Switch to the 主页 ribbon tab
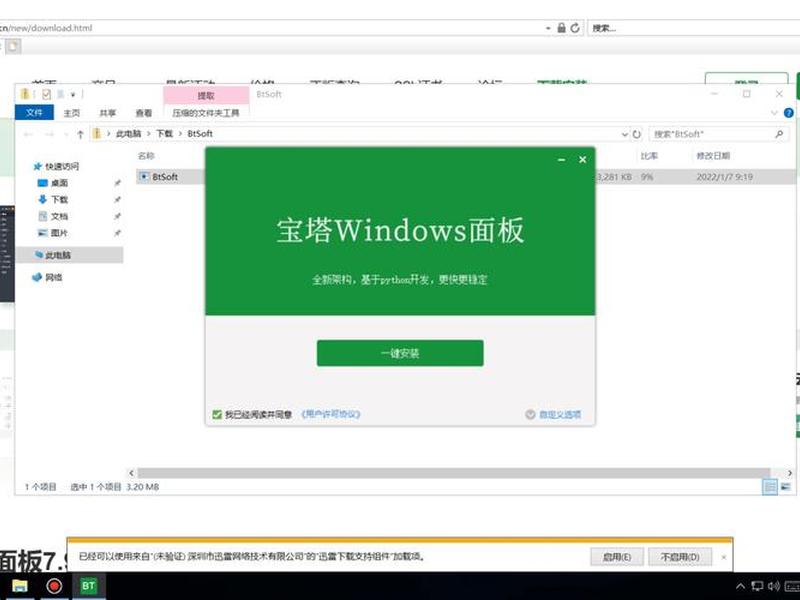800x600 pixels. click(x=71, y=113)
